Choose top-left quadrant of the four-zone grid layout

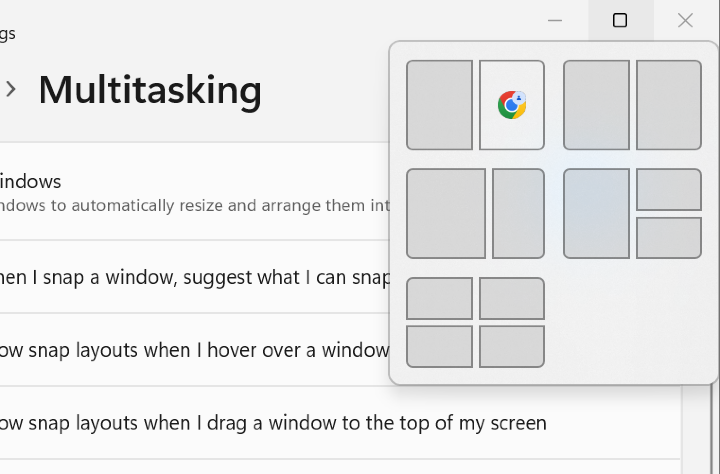(x=439, y=299)
